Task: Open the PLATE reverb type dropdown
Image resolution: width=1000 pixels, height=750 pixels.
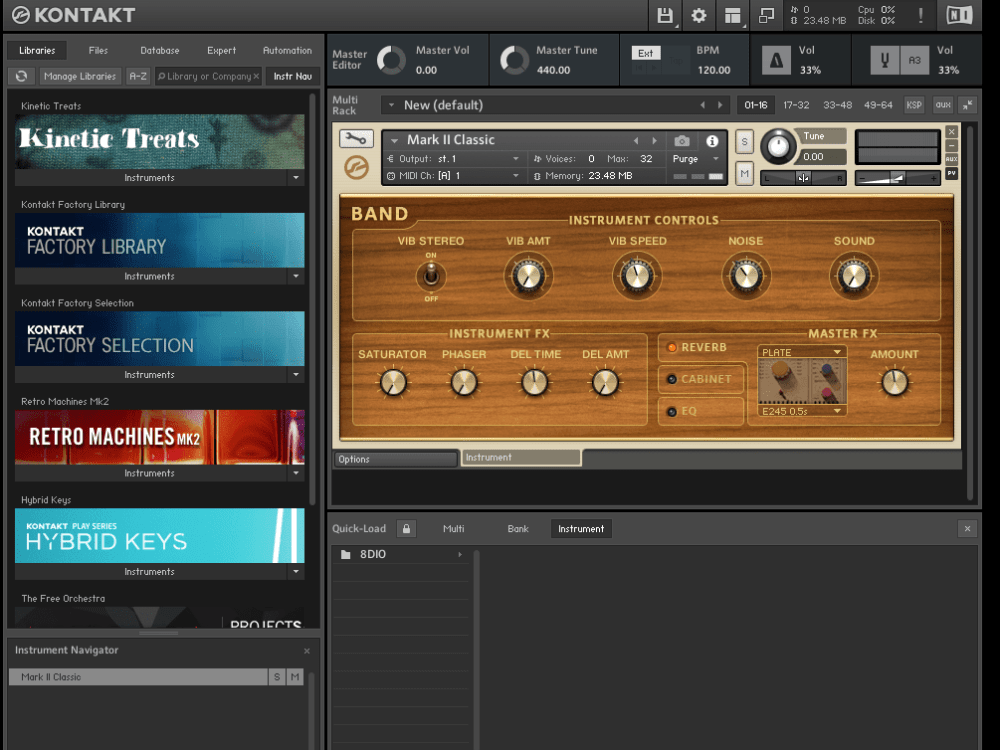Action: point(837,352)
